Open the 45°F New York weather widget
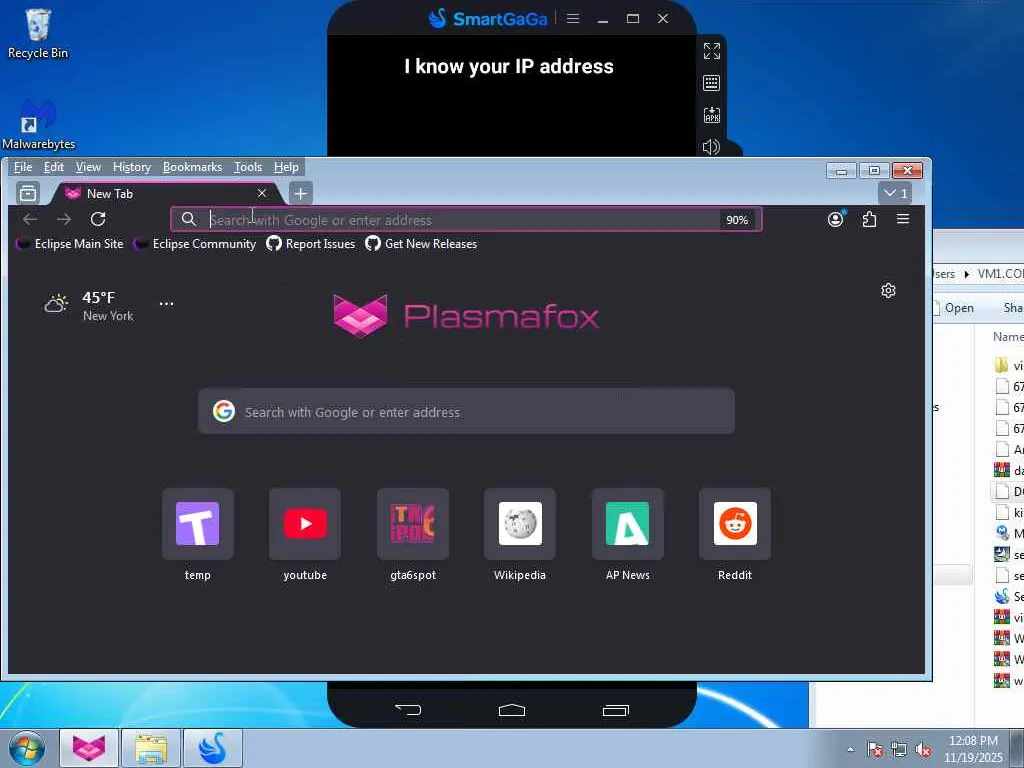 click(89, 306)
